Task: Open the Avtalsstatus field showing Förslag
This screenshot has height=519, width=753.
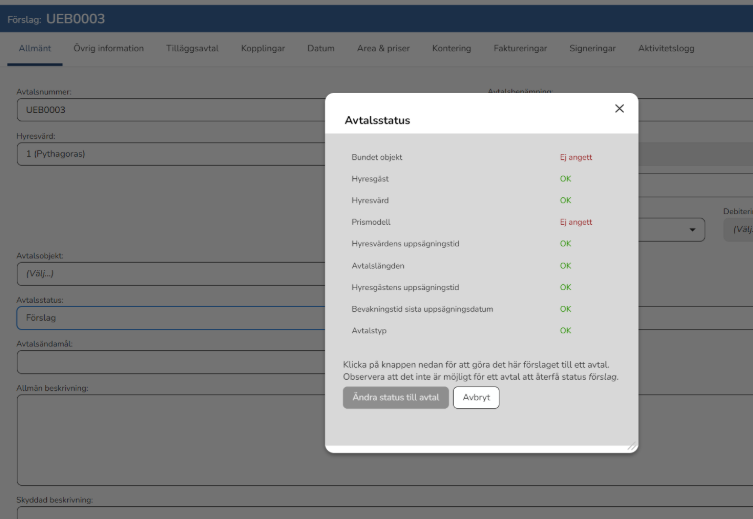Action: click(170, 317)
